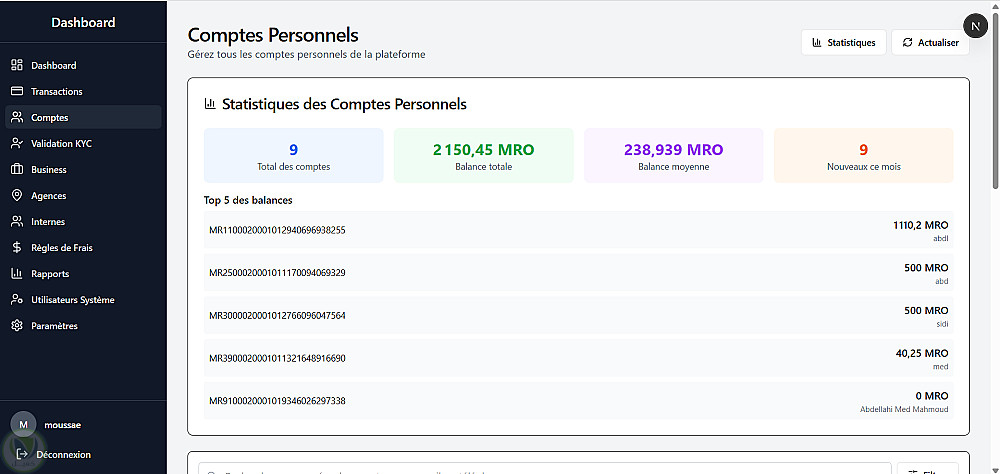View the Rapports section
Screen dimensions: 1000x474
(x=83, y=274)
